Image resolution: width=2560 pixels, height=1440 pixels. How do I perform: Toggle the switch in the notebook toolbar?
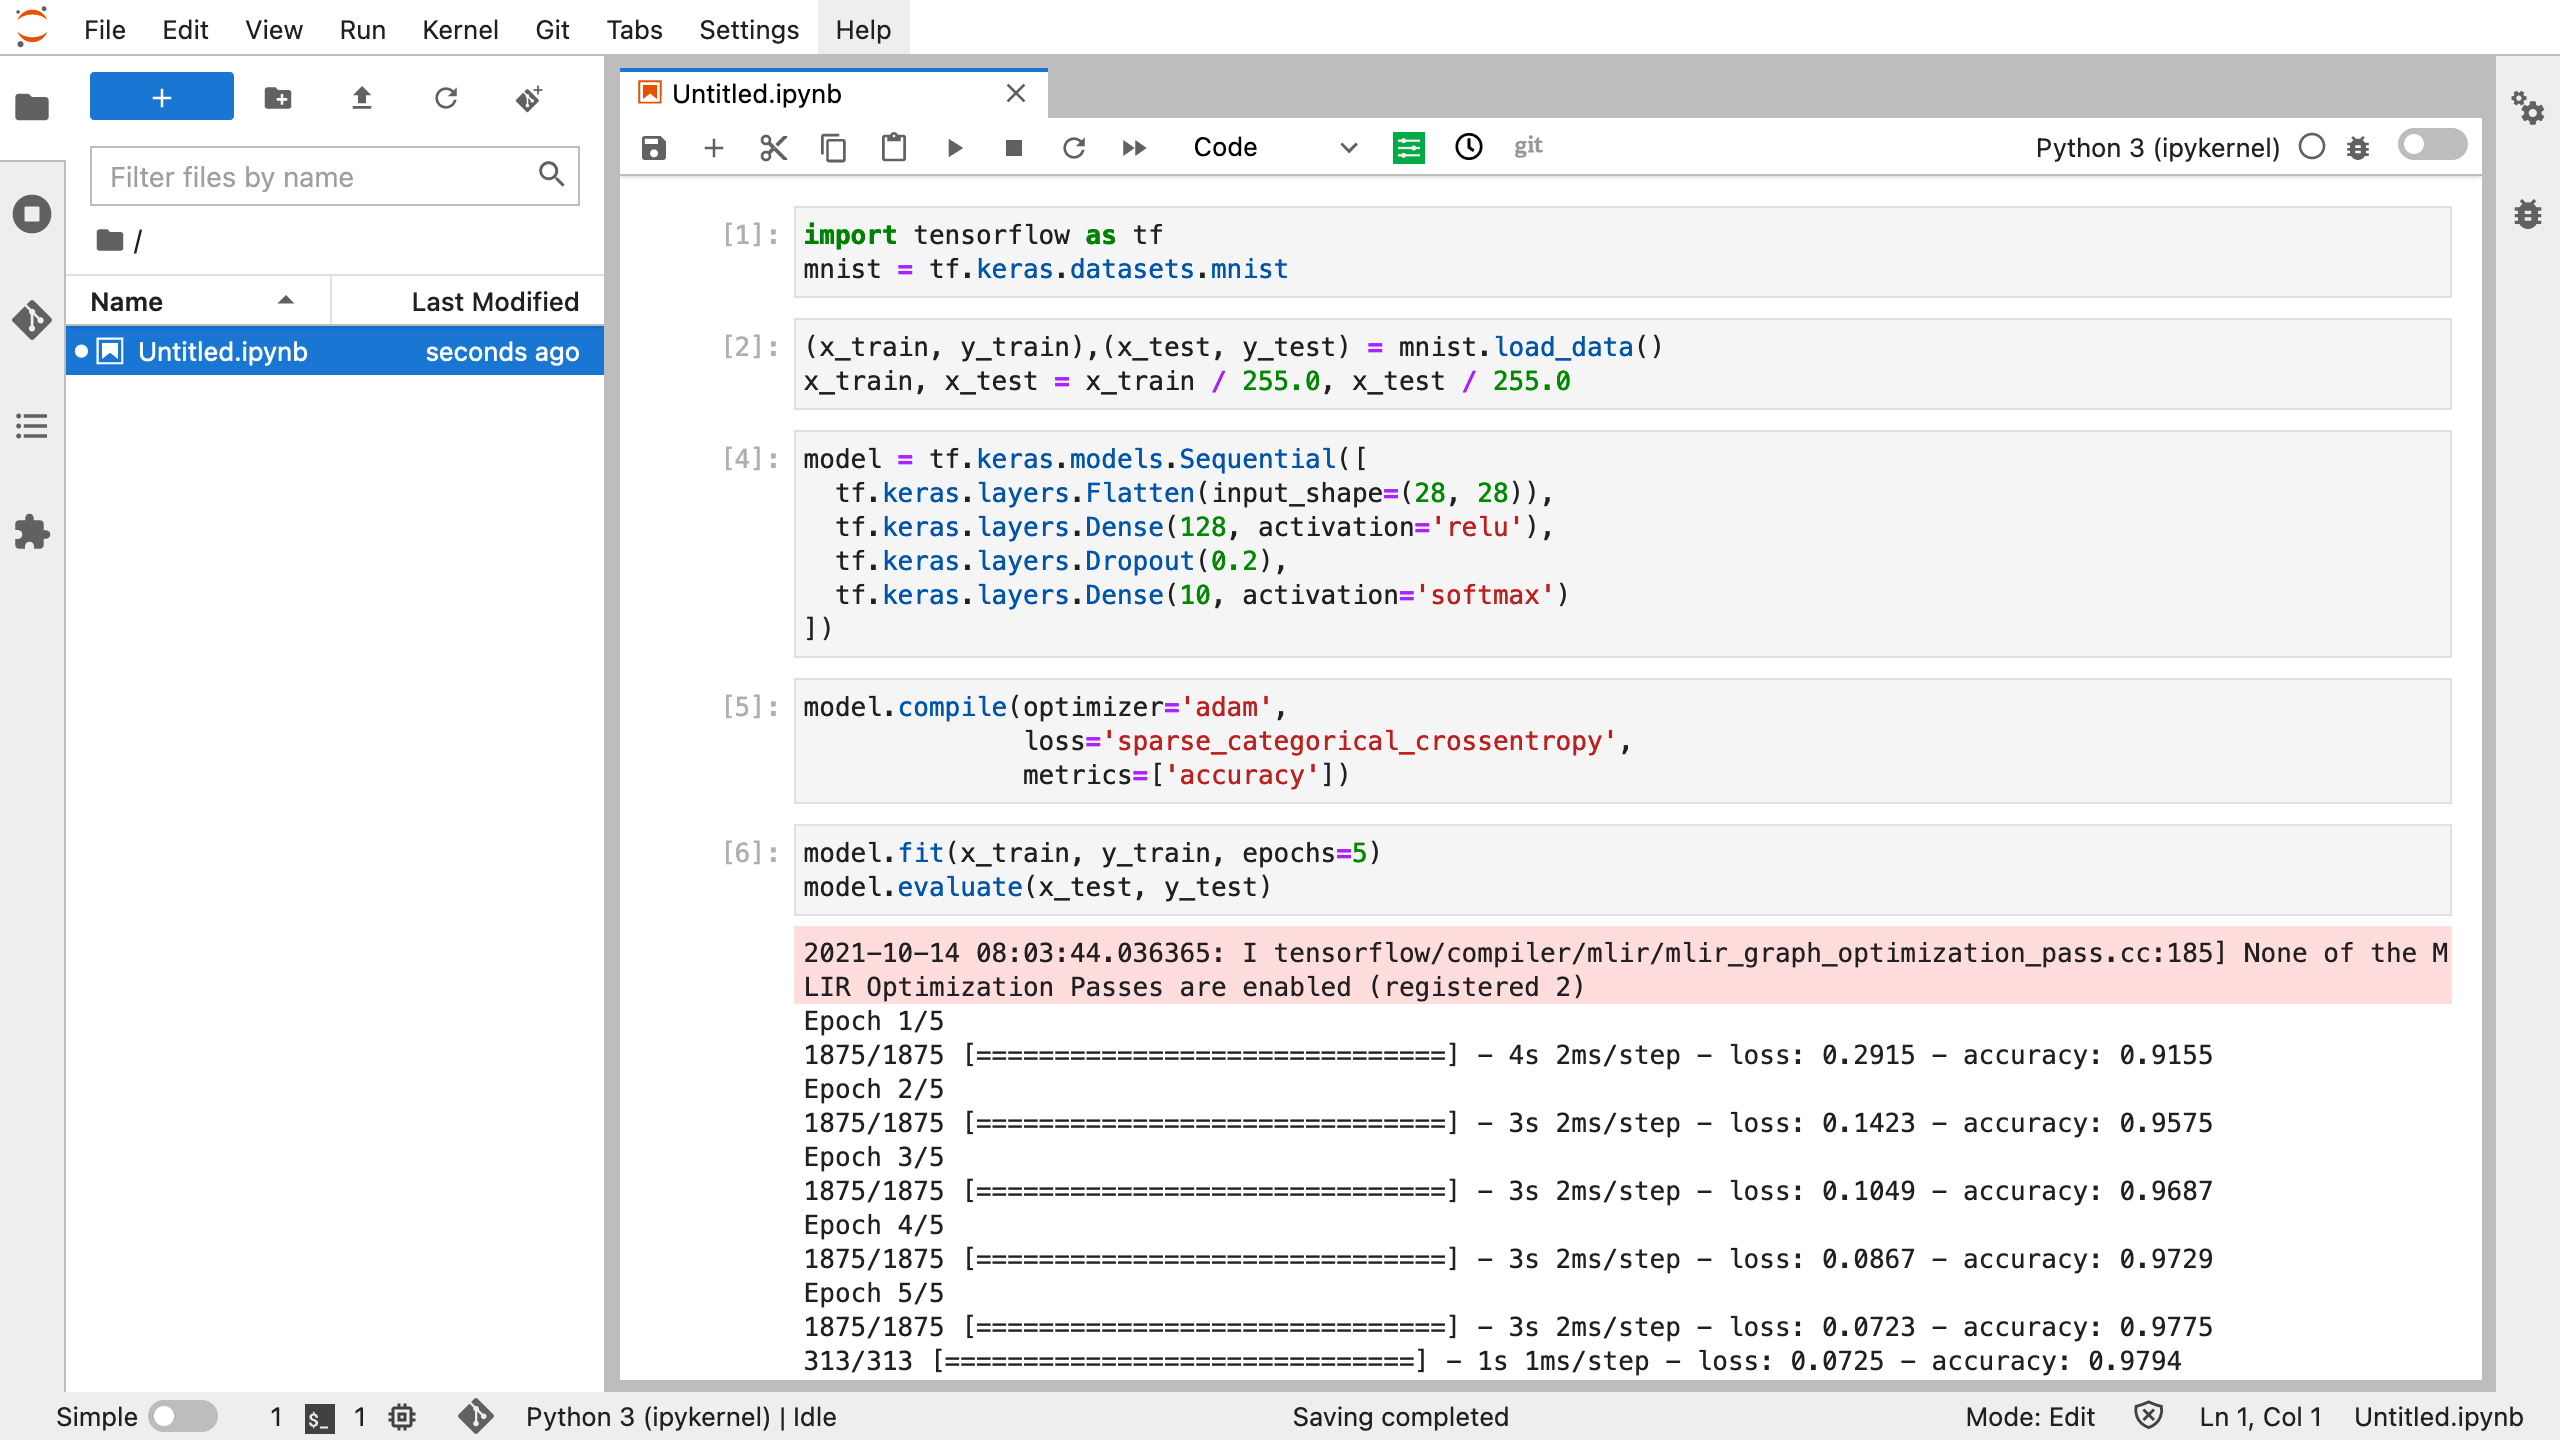(2432, 145)
